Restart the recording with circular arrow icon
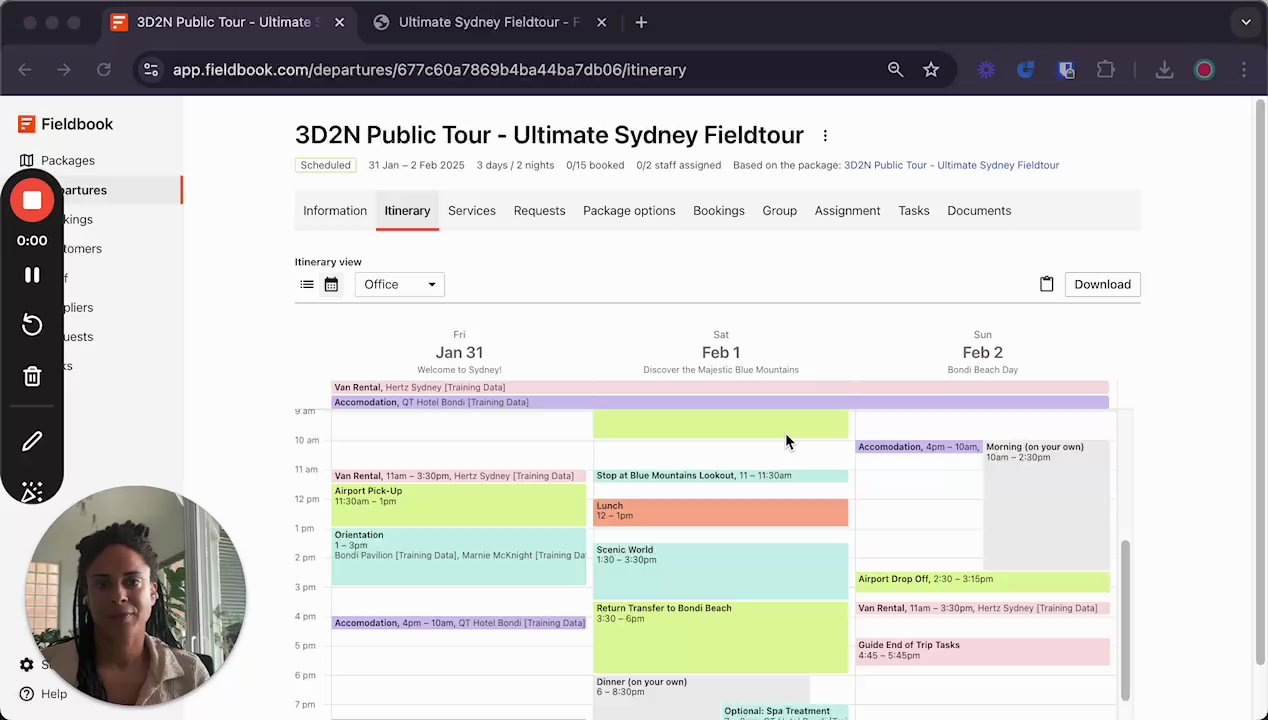This screenshot has width=1268, height=720. [x=32, y=325]
